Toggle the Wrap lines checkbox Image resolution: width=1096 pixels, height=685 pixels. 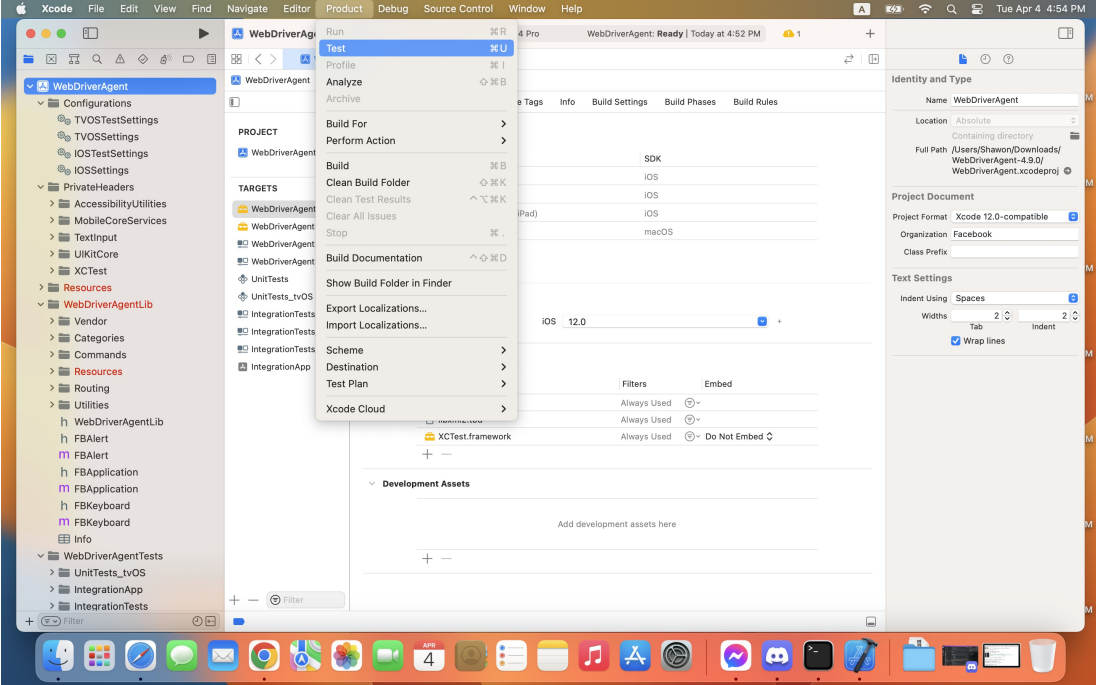pyautogui.click(x=956, y=341)
